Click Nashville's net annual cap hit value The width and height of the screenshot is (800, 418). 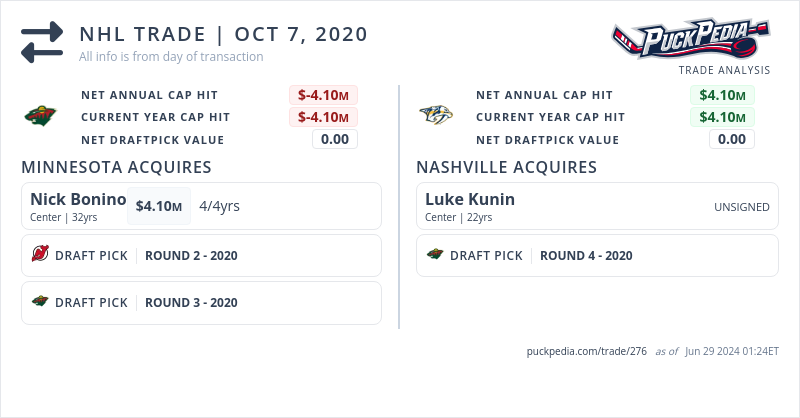[721, 95]
